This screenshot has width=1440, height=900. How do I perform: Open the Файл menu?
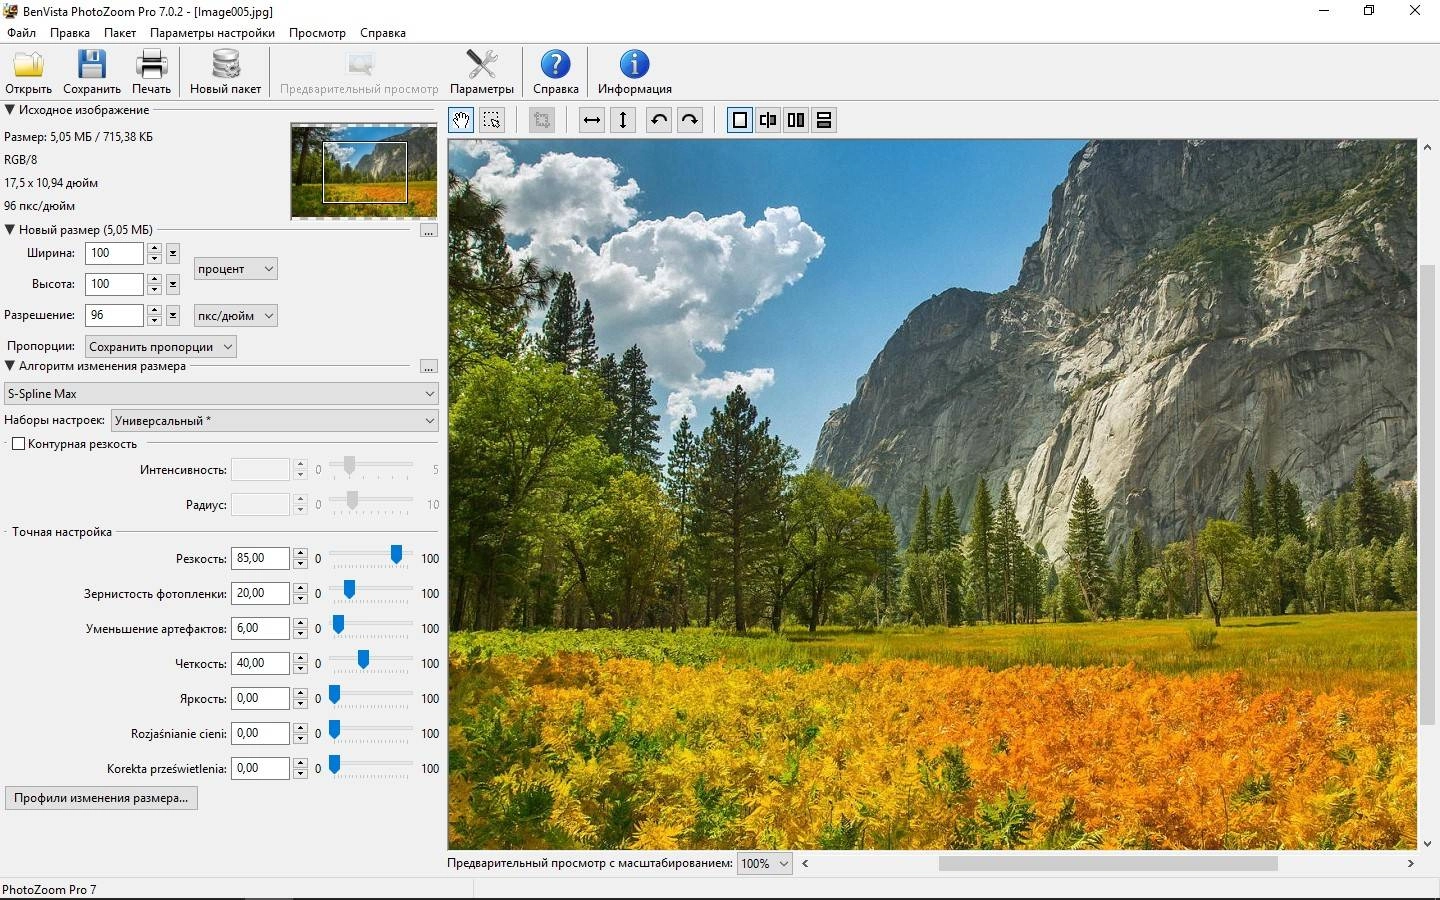pos(21,33)
